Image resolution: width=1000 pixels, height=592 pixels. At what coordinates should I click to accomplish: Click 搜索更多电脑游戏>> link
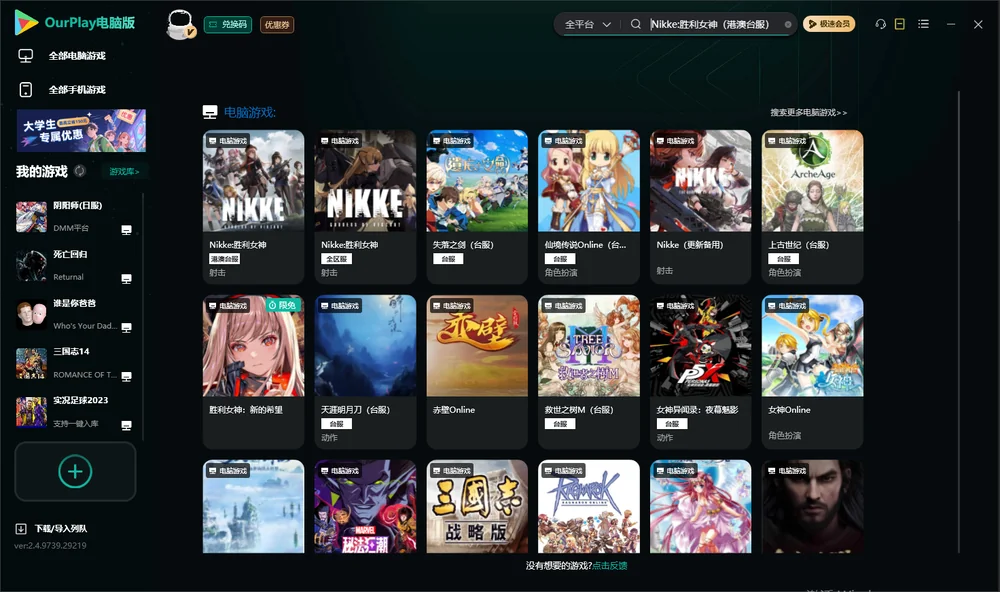(809, 112)
